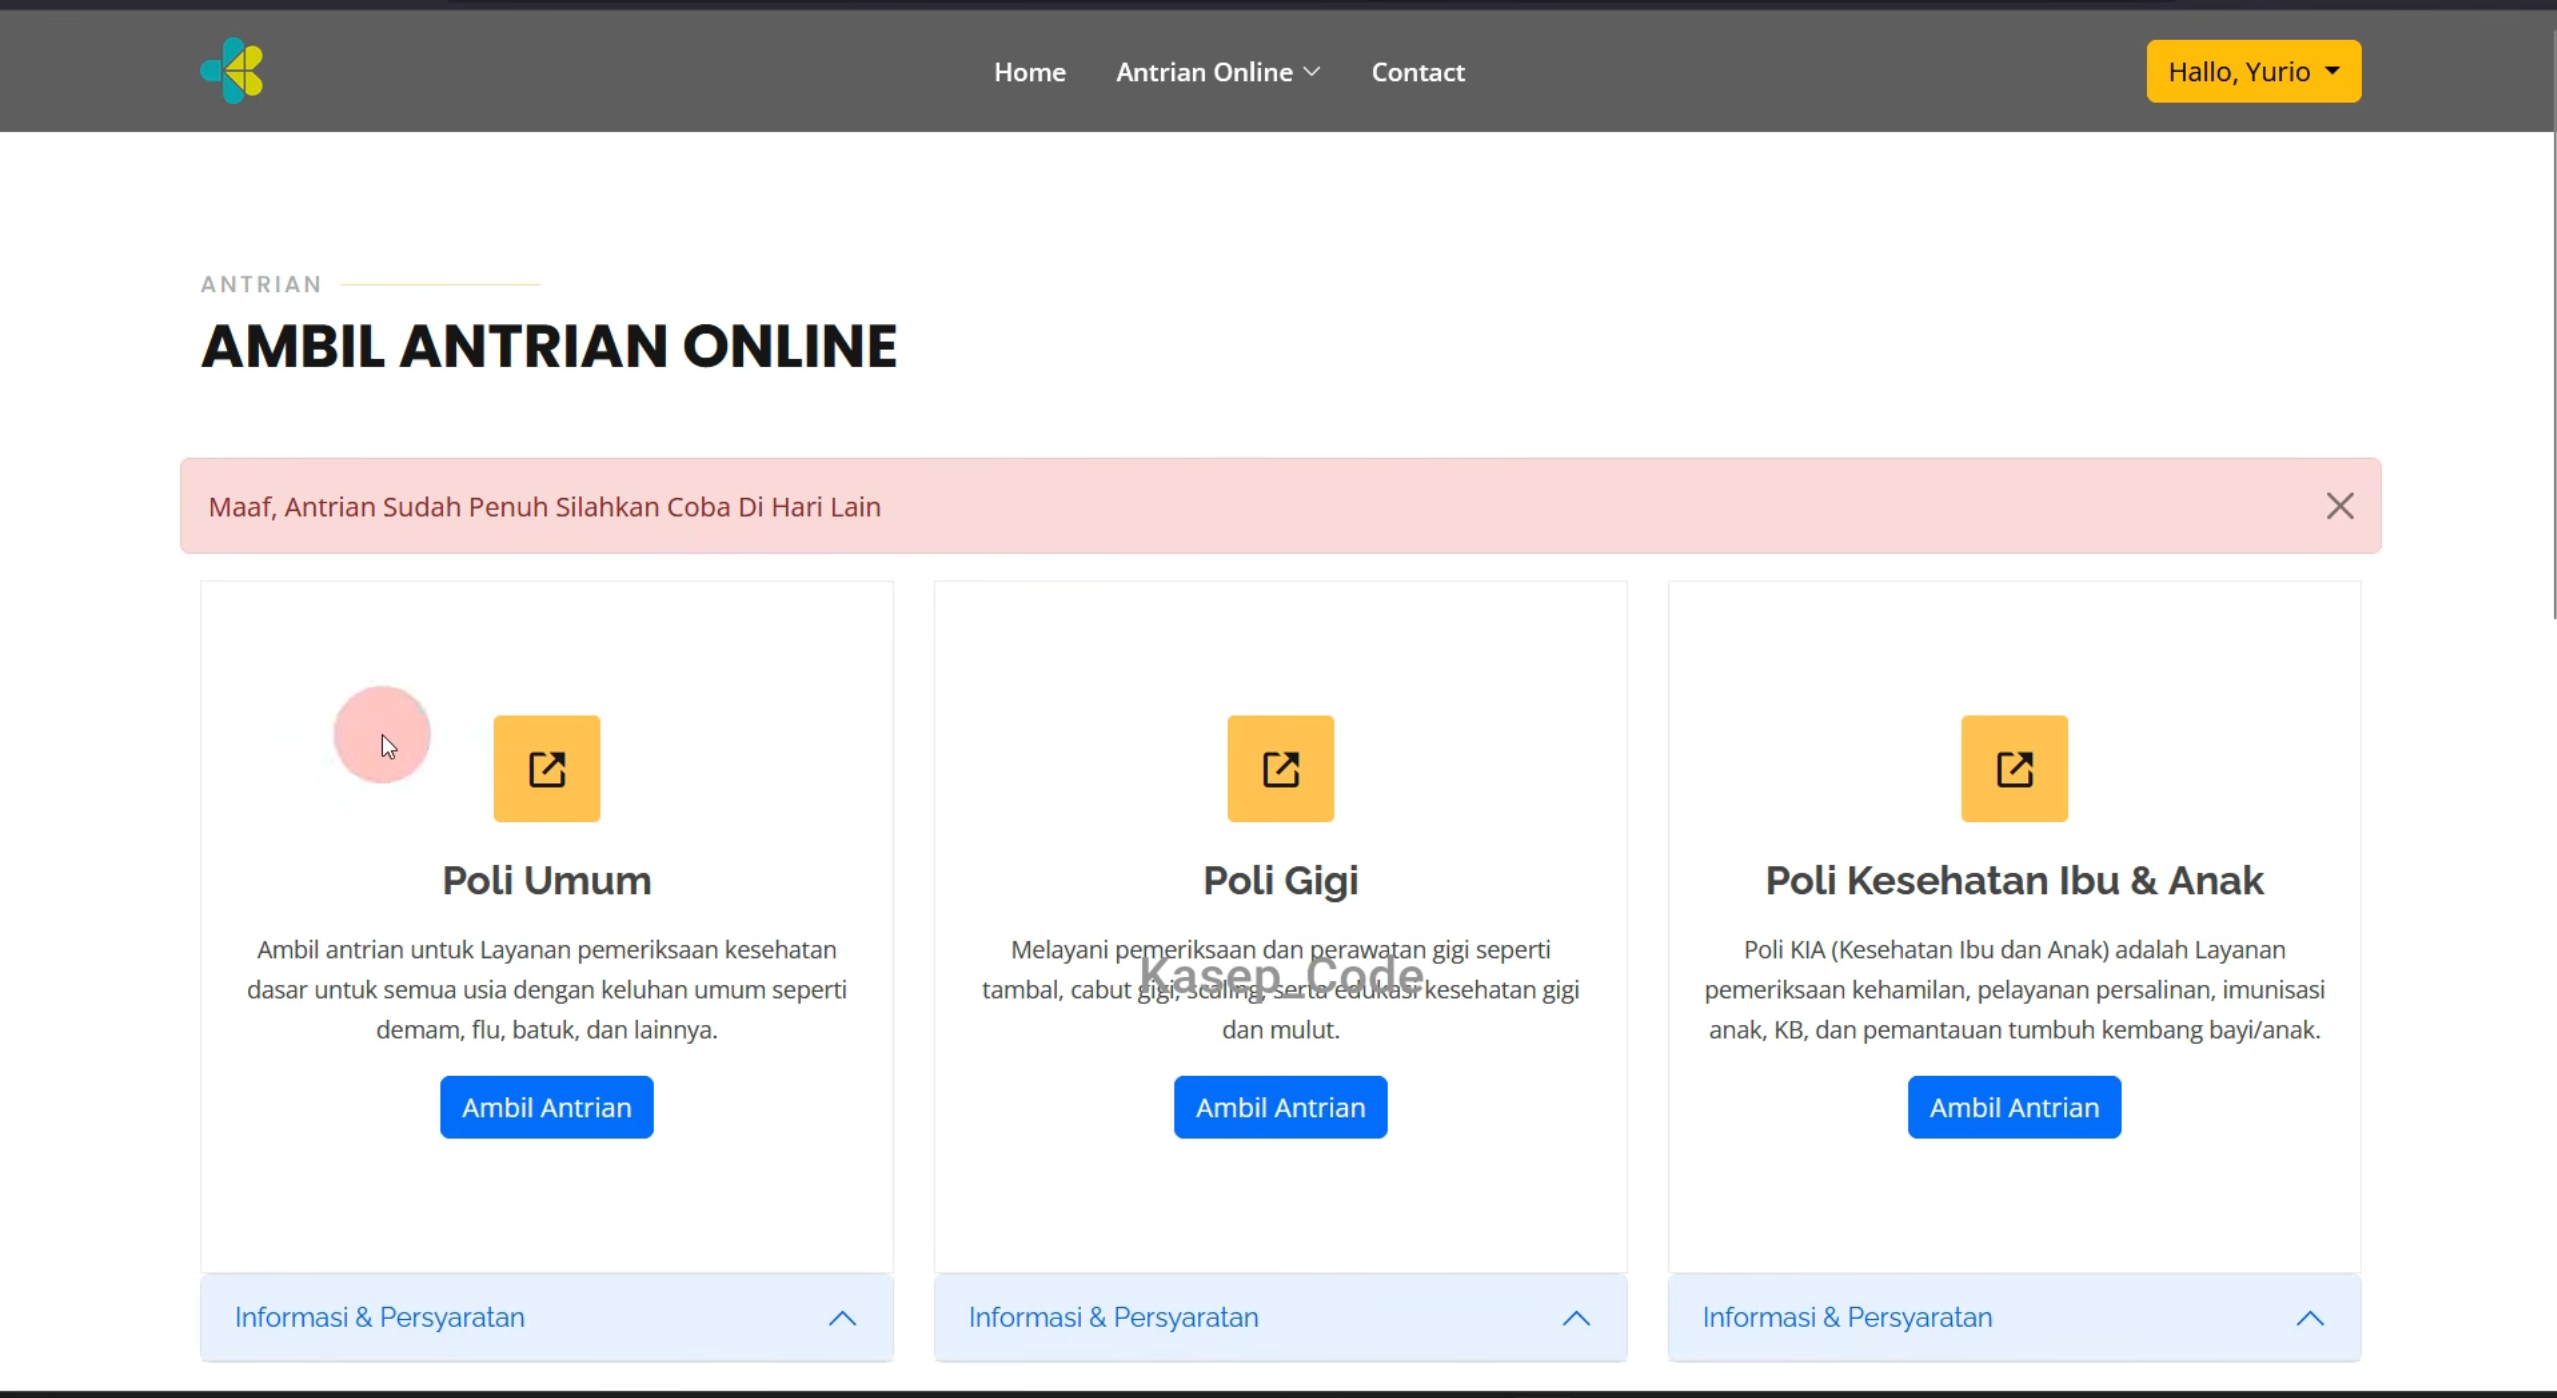Screen dimensions: 2557x1398
Task: Go to the Home page
Action: coord(1029,72)
